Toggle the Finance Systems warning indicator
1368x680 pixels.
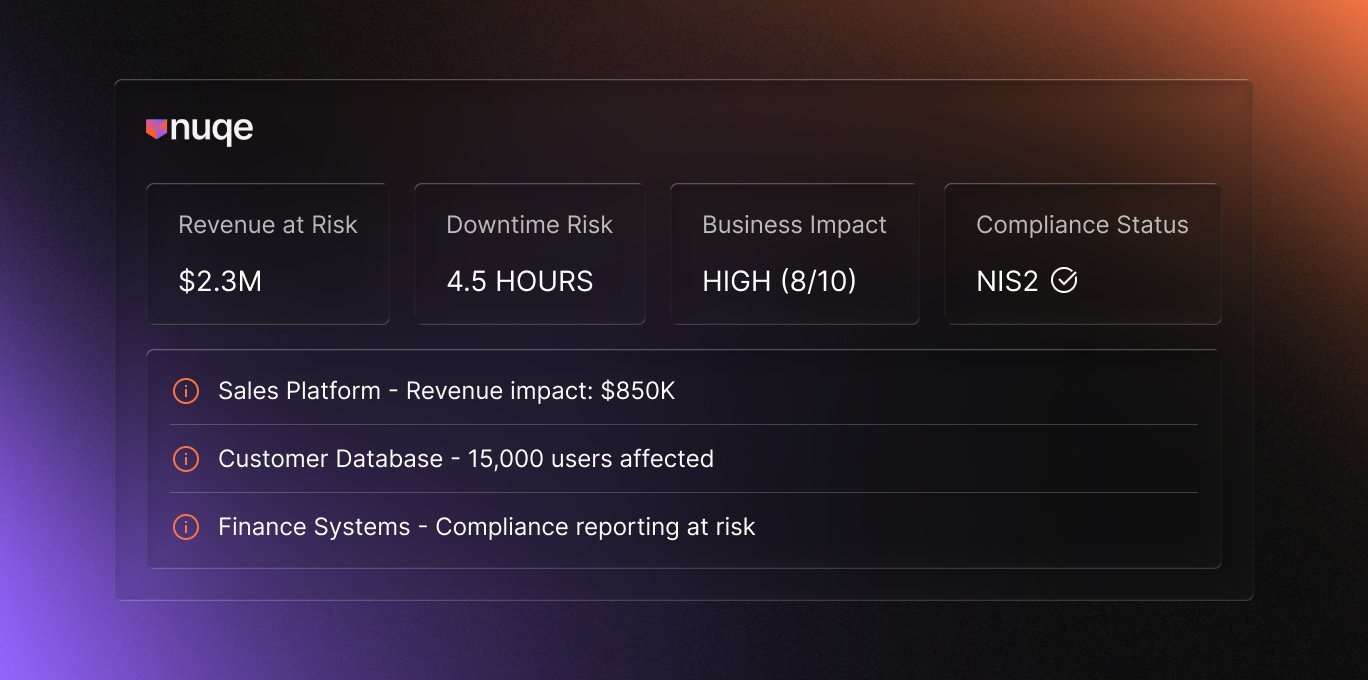(x=185, y=527)
